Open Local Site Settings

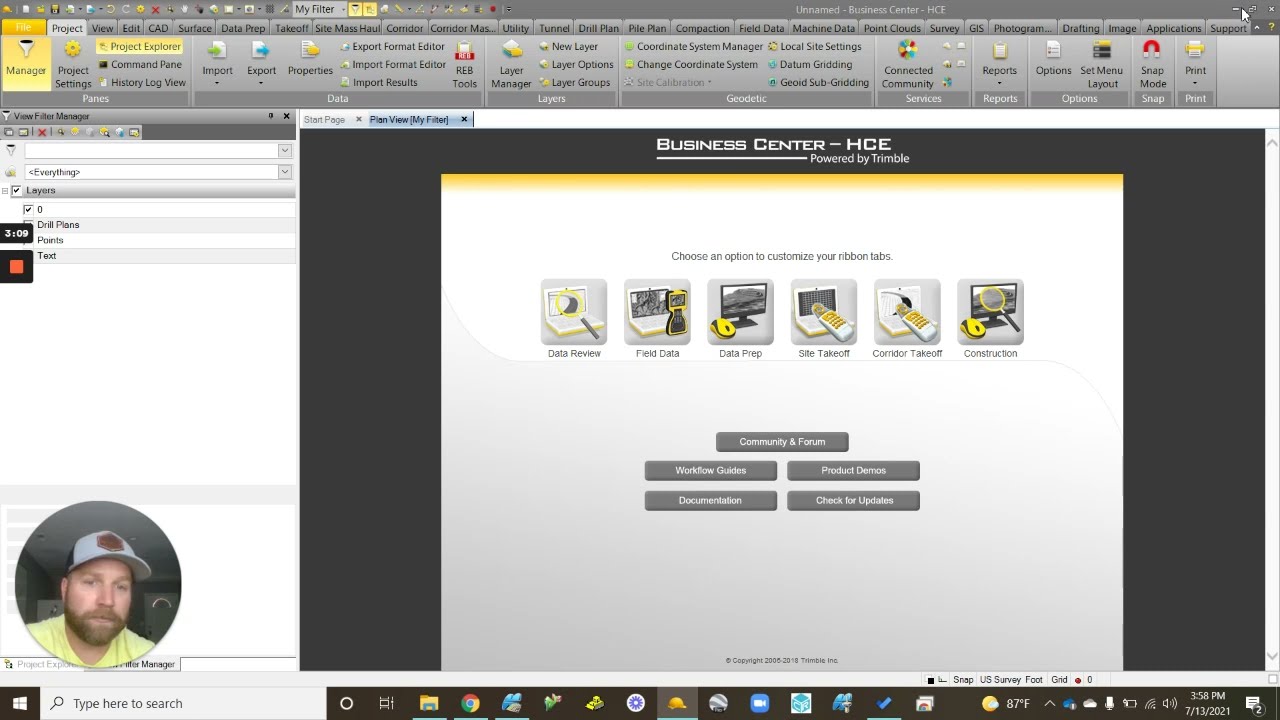tap(814, 46)
